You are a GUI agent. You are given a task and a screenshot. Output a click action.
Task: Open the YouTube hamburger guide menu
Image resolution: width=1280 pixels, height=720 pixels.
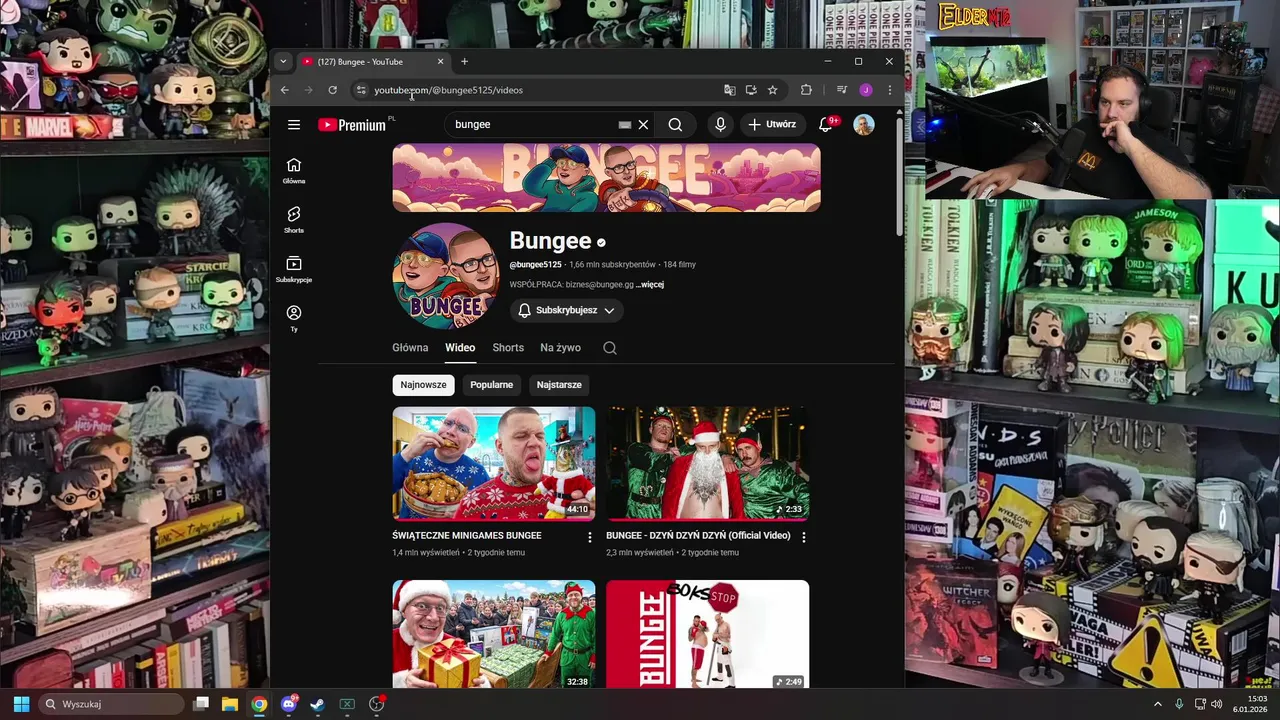pyautogui.click(x=294, y=125)
